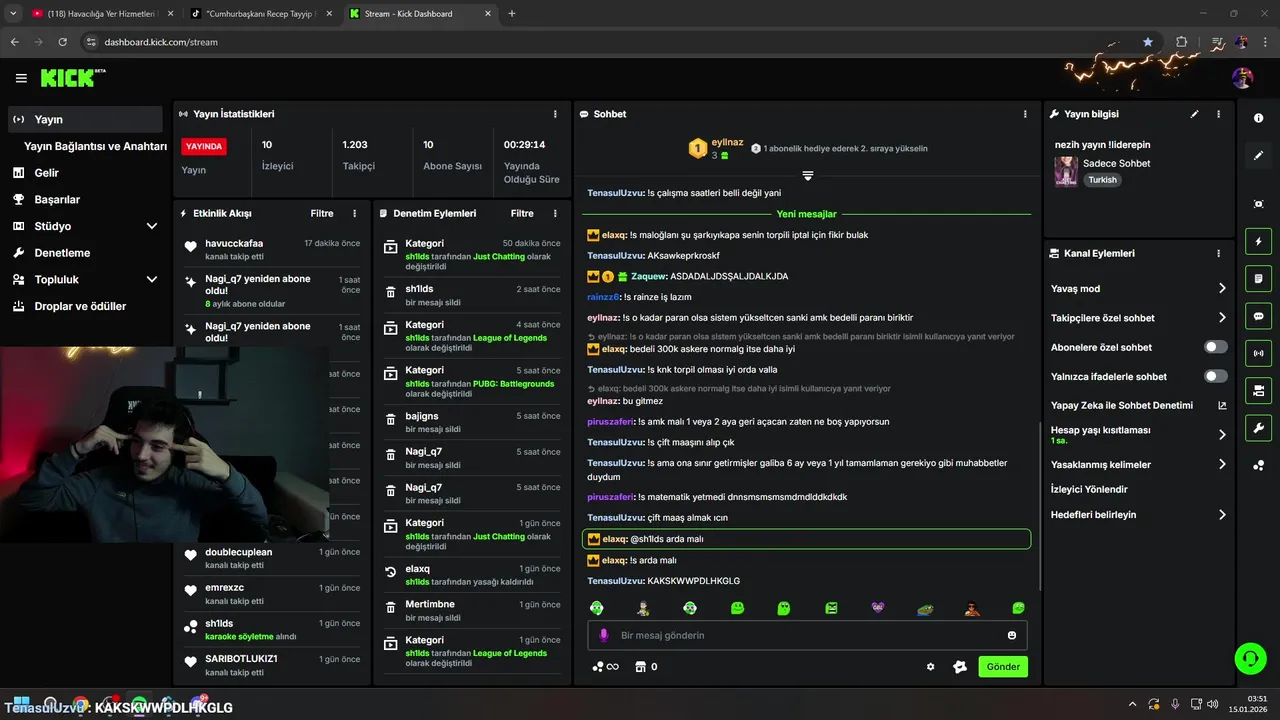The width and height of the screenshot is (1280, 720).
Task: Switch to the YouTube Havacılığa Yer Hizmetleri tab
Action: [x=101, y=14]
